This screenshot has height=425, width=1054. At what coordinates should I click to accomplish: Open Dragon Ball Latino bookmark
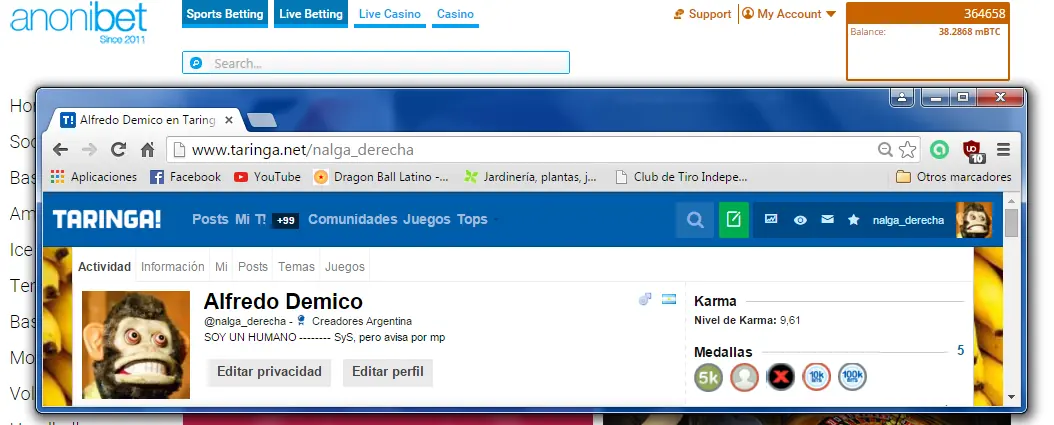[x=382, y=177]
